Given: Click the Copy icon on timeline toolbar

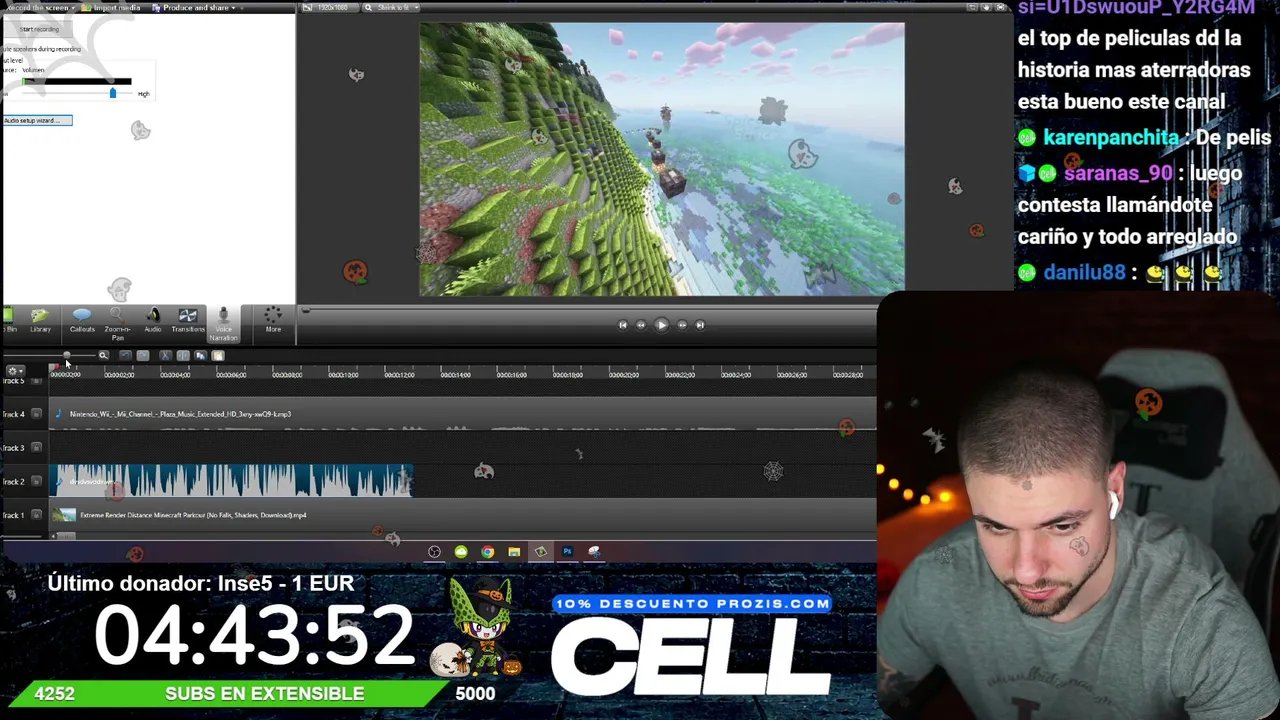Looking at the screenshot, I should click(200, 355).
